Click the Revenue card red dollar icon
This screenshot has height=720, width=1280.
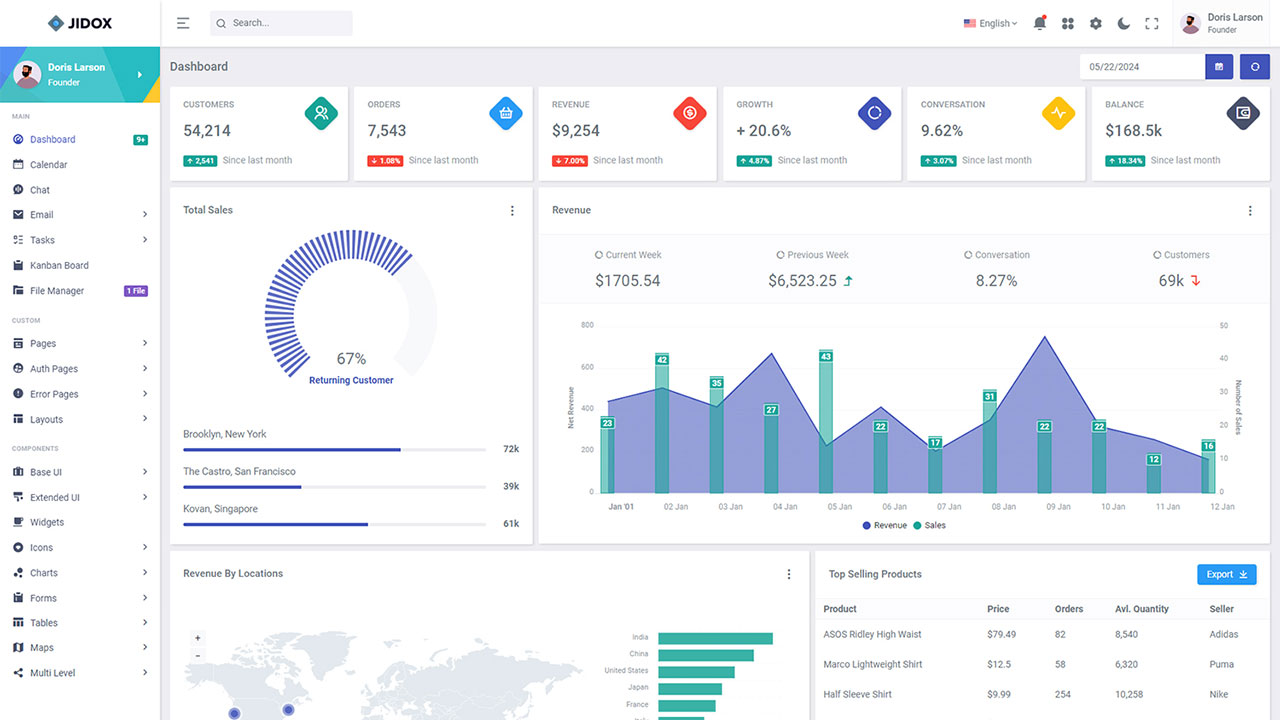pyautogui.click(x=690, y=113)
